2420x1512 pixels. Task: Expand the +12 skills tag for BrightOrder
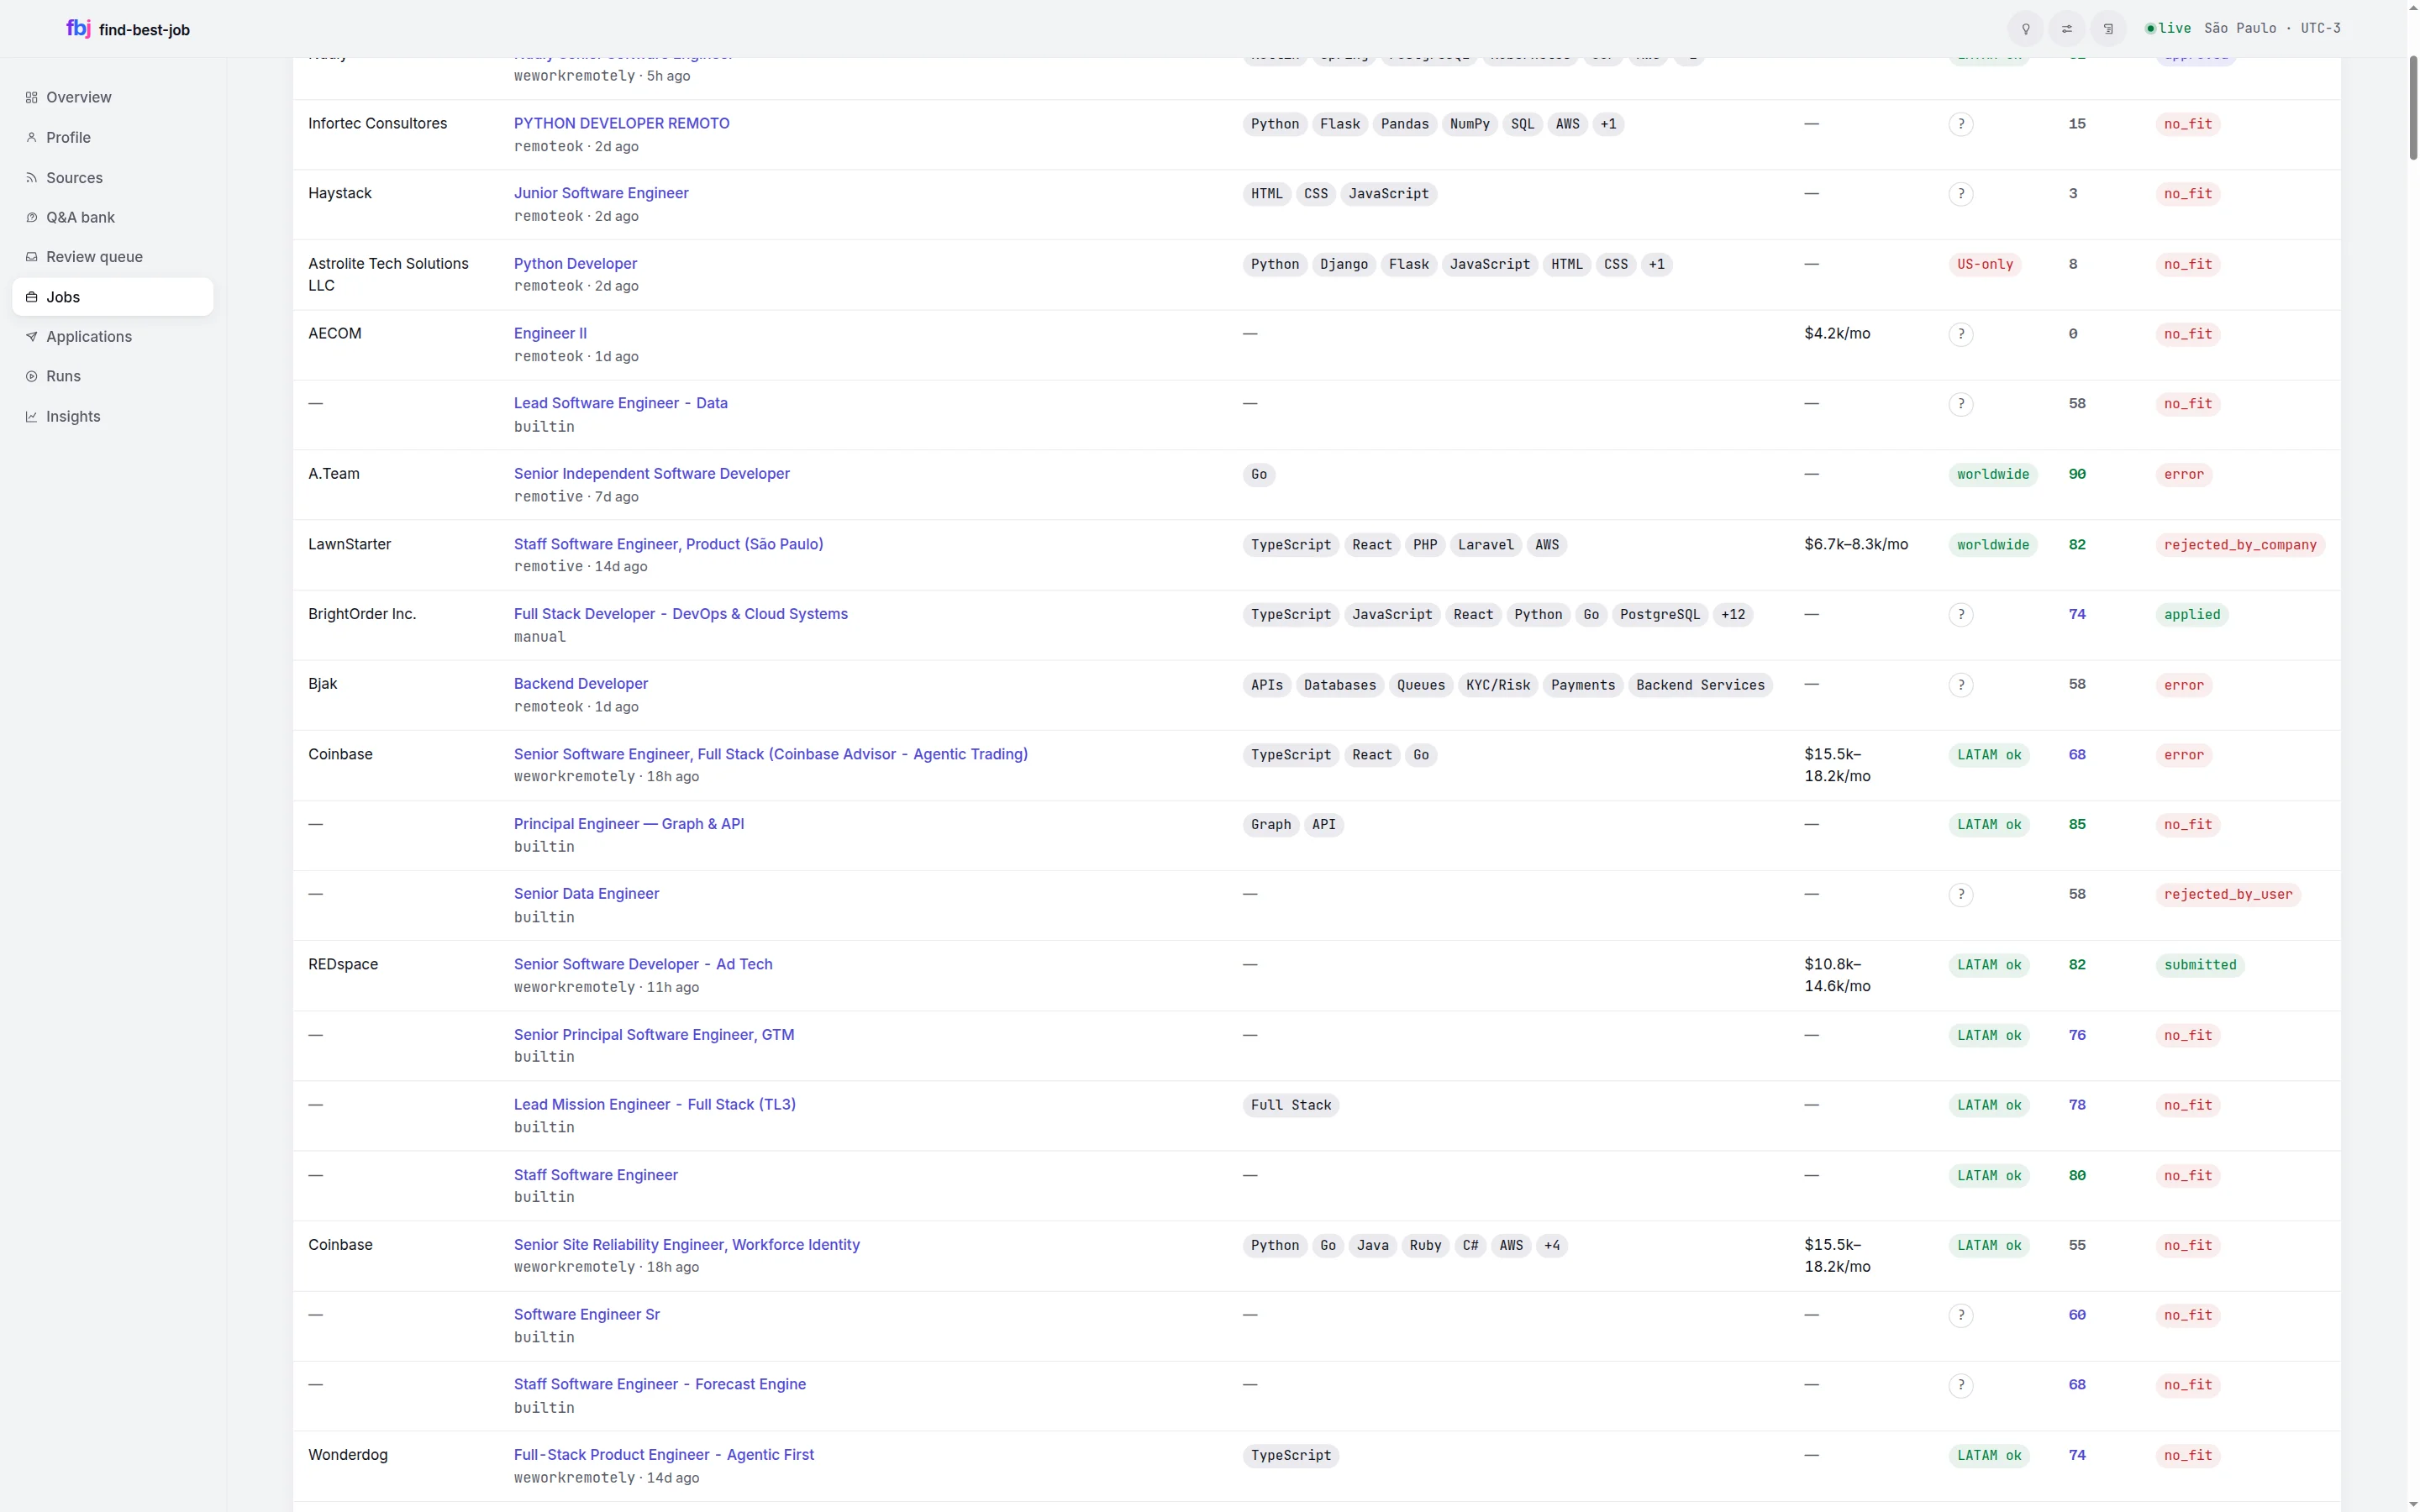(x=1733, y=615)
